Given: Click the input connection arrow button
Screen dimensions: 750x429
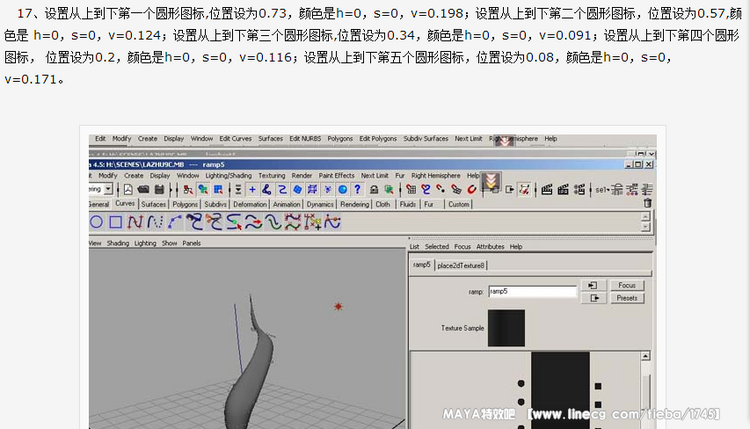Looking at the screenshot, I should (x=593, y=285).
